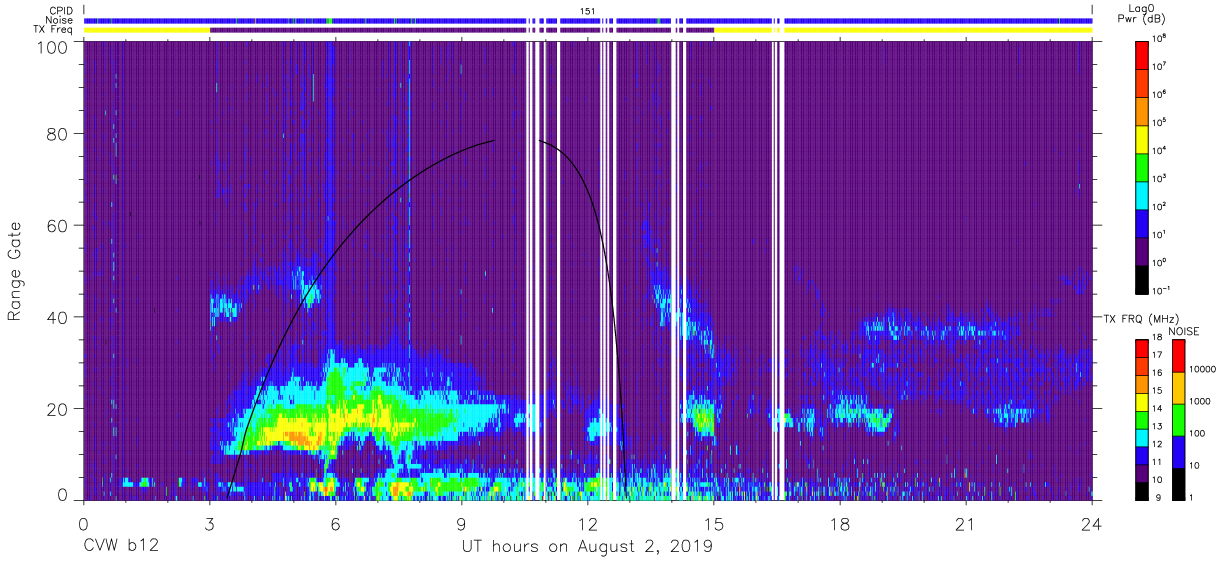Click the 'UT hours on August 2, 2019' axis title
Viewport: 1228px width, 567px height.
[x=587, y=547]
